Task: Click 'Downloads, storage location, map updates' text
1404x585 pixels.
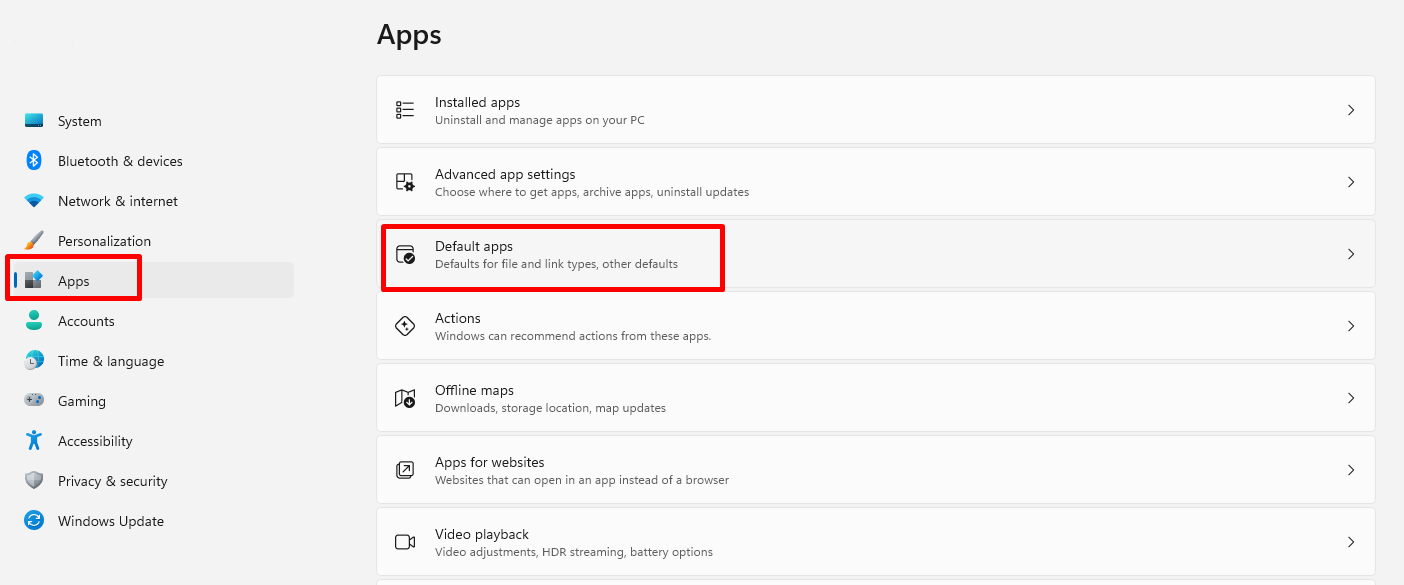Action: [550, 408]
